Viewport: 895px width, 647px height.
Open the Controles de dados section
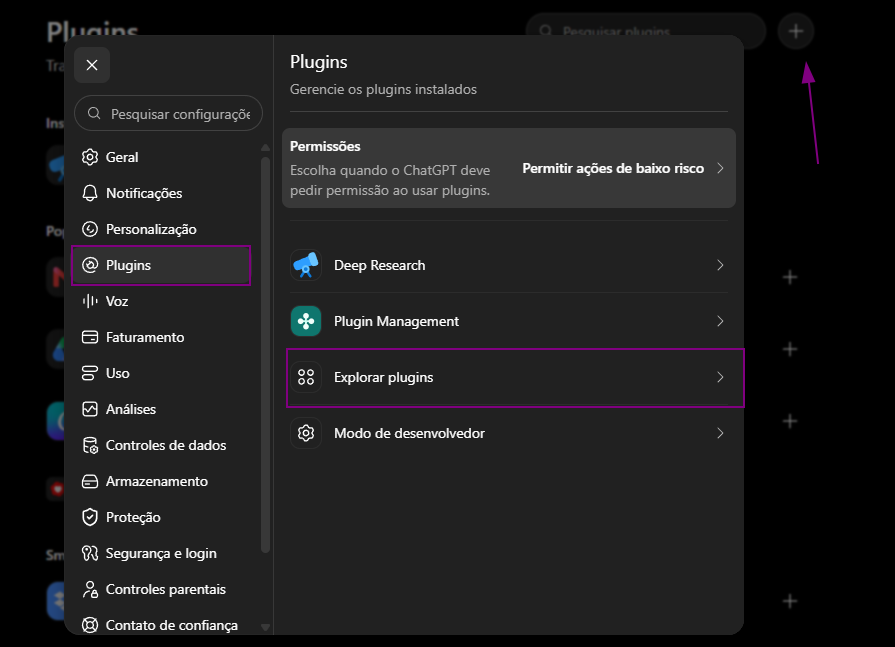click(x=161, y=445)
